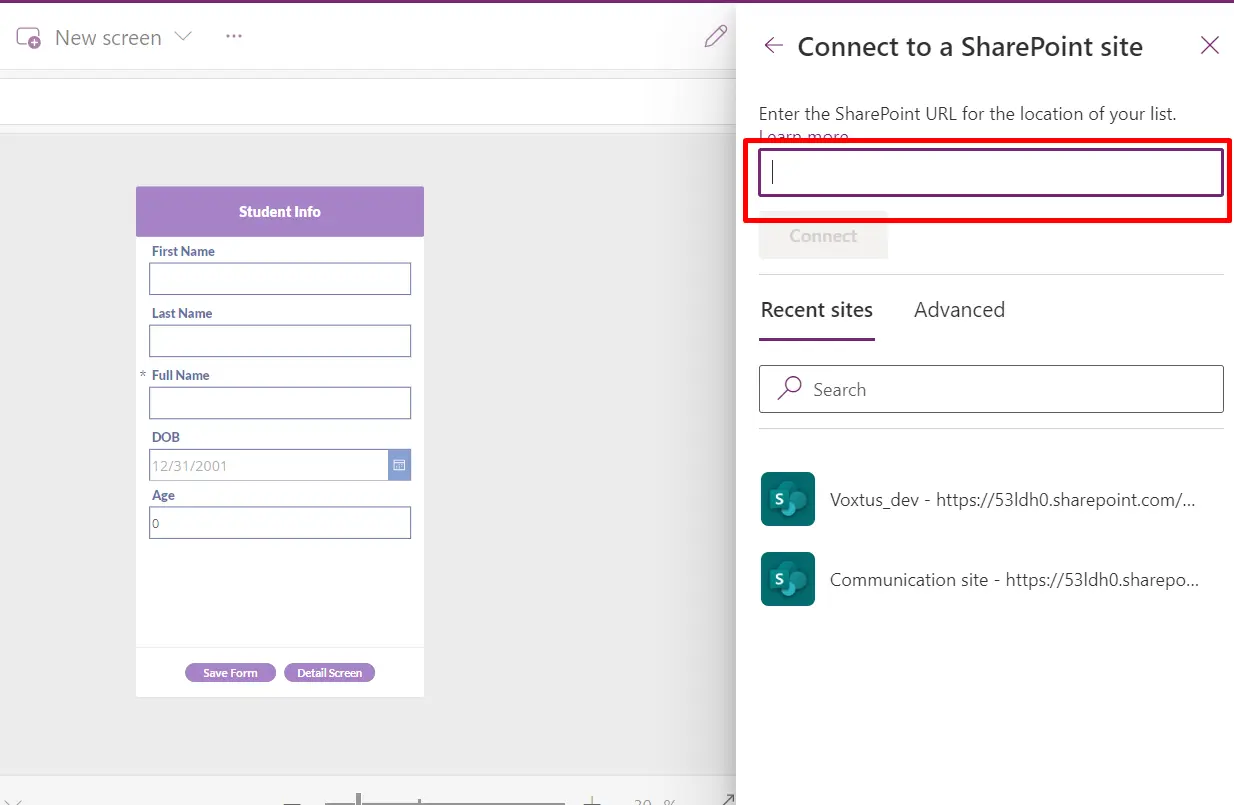Viewport: 1234px width, 805px height.
Task: Focus the SharePoint URL input field
Action: pos(991,173)
